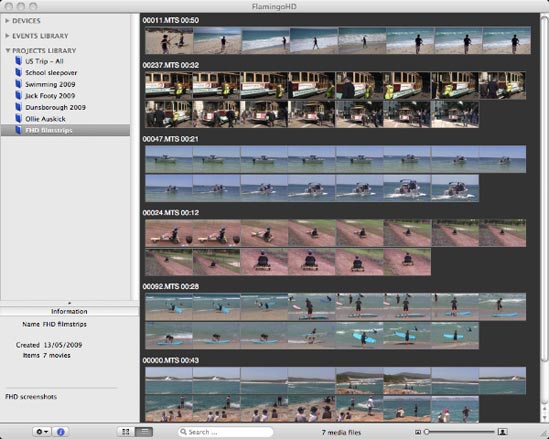The height and width of the screenshot is (439, 549).
Task: Switch to filmstrip list view
Action: [144, 432]
